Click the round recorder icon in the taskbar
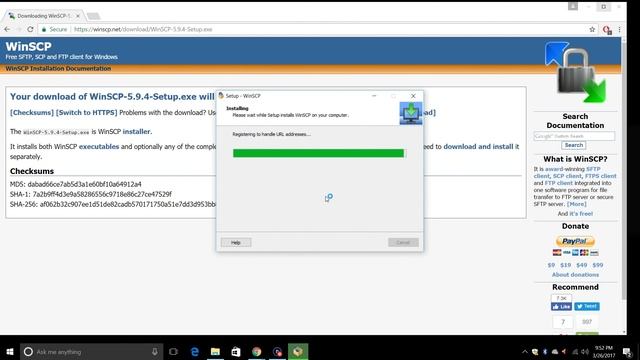The width and height of the screenshot is (640, 360). [277, 351]
